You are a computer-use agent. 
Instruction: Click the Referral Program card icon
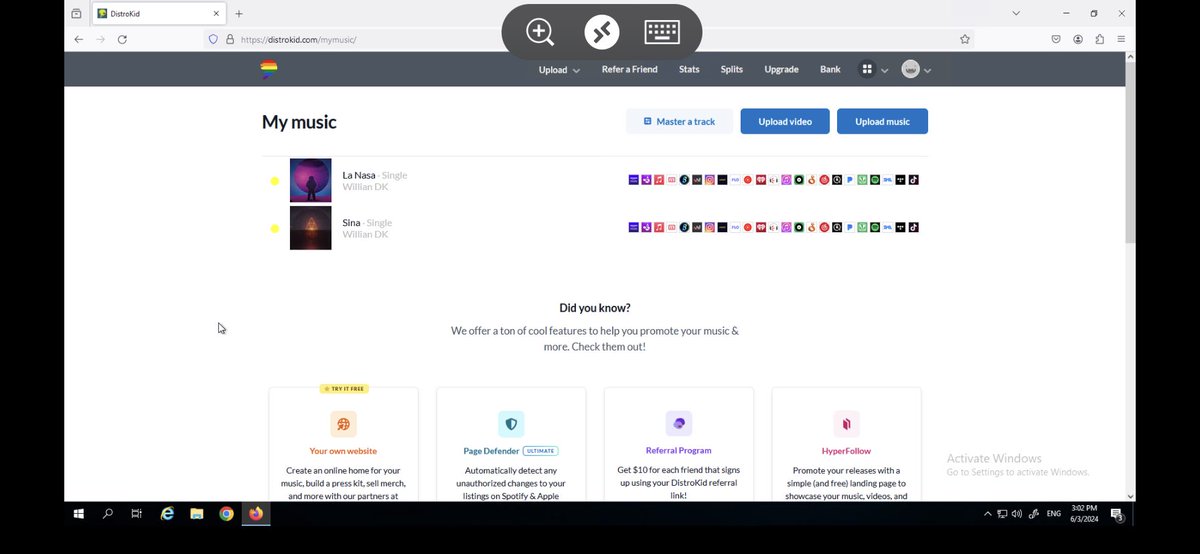[x=679, y=423]
